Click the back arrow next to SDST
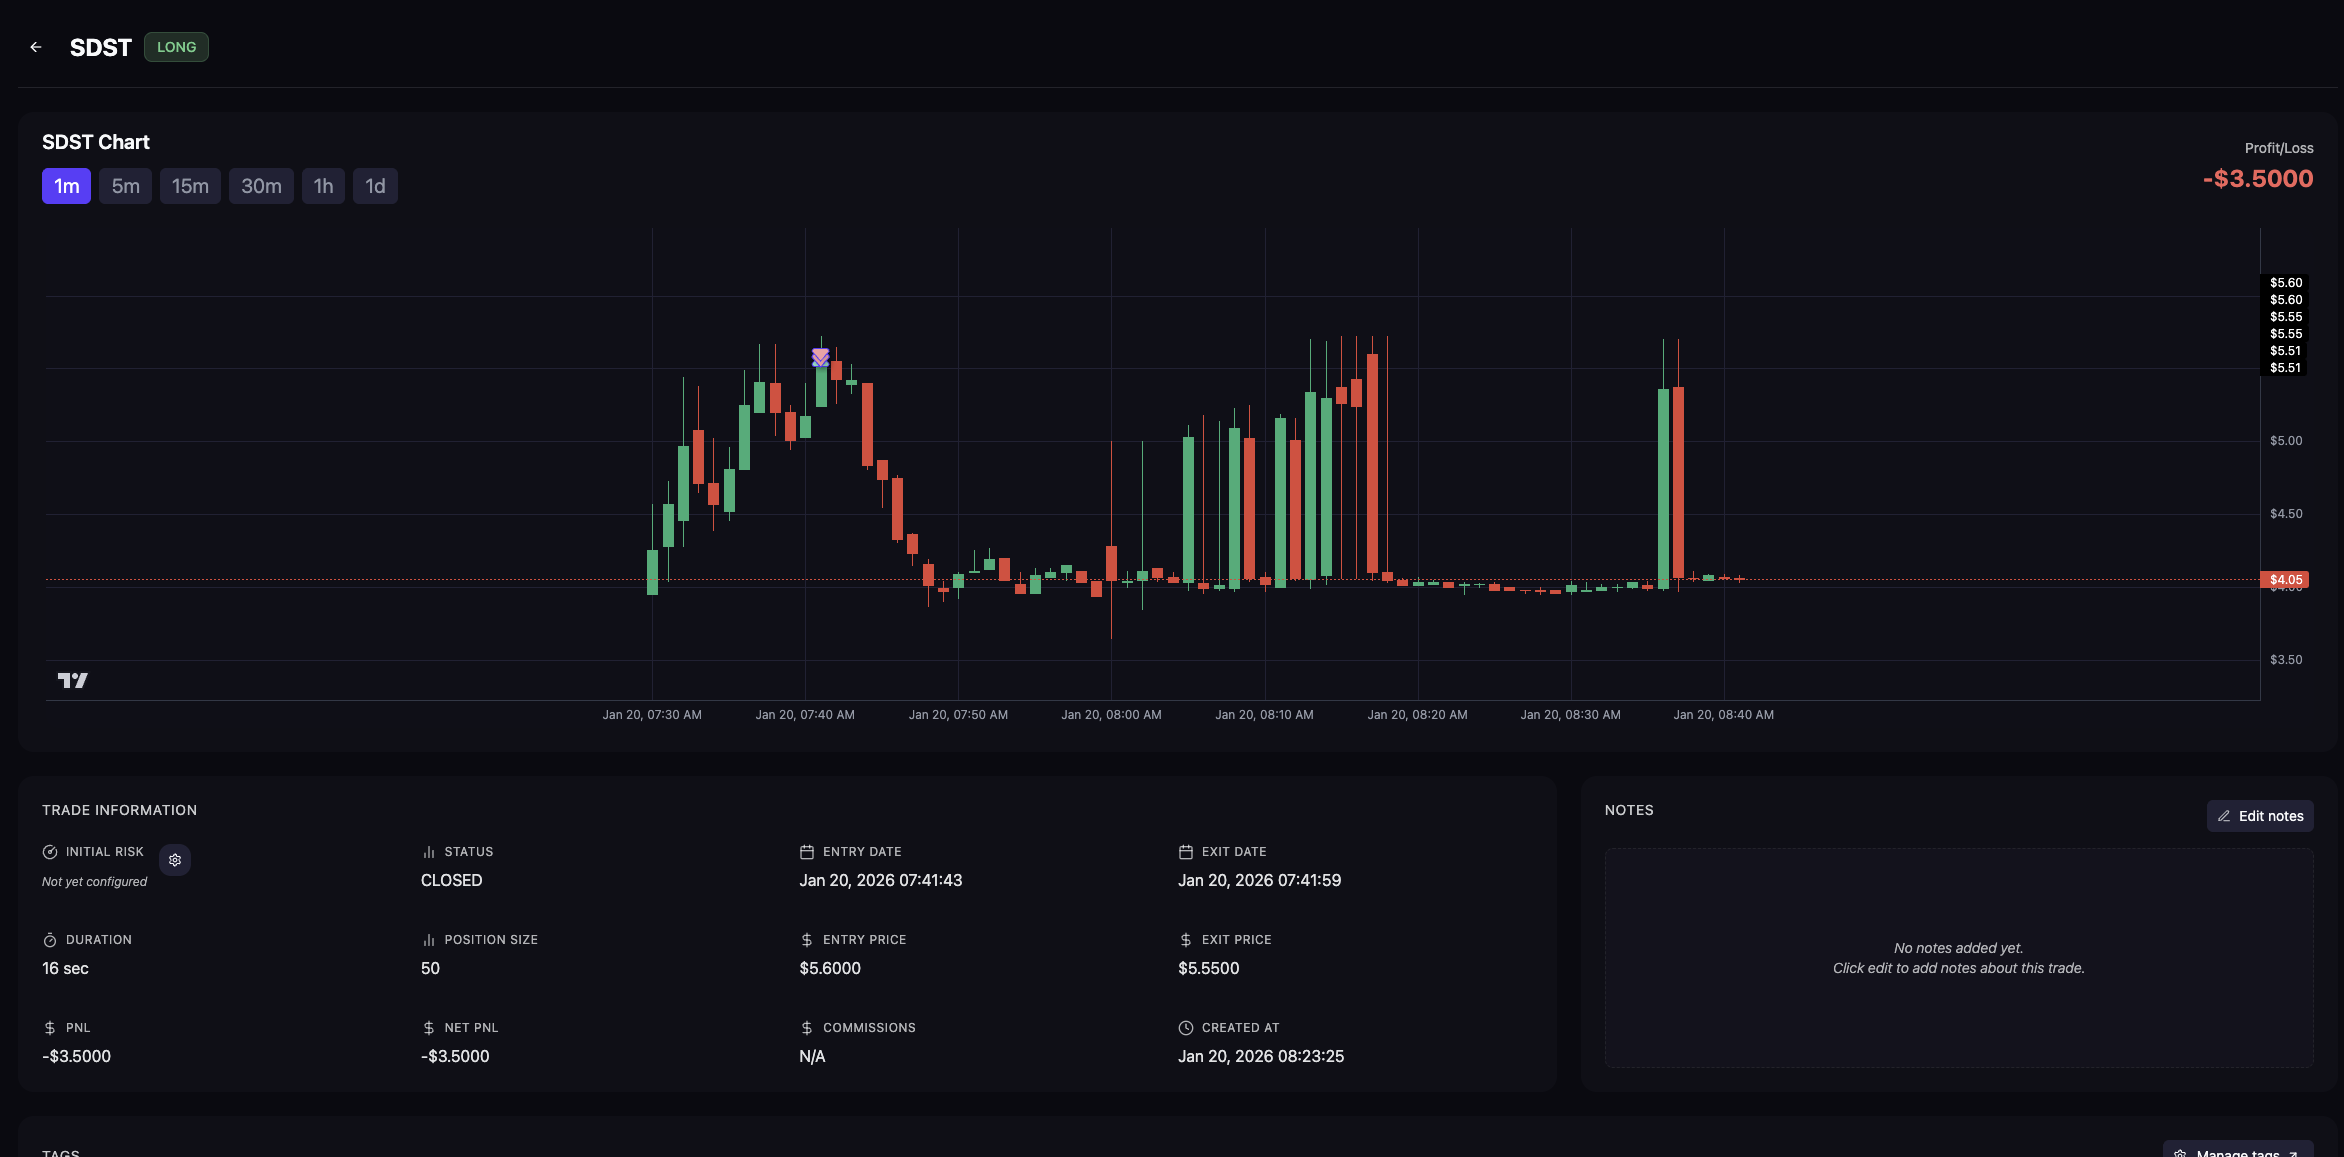This screenshot has width=2344, height=1157. coord(36,47)
